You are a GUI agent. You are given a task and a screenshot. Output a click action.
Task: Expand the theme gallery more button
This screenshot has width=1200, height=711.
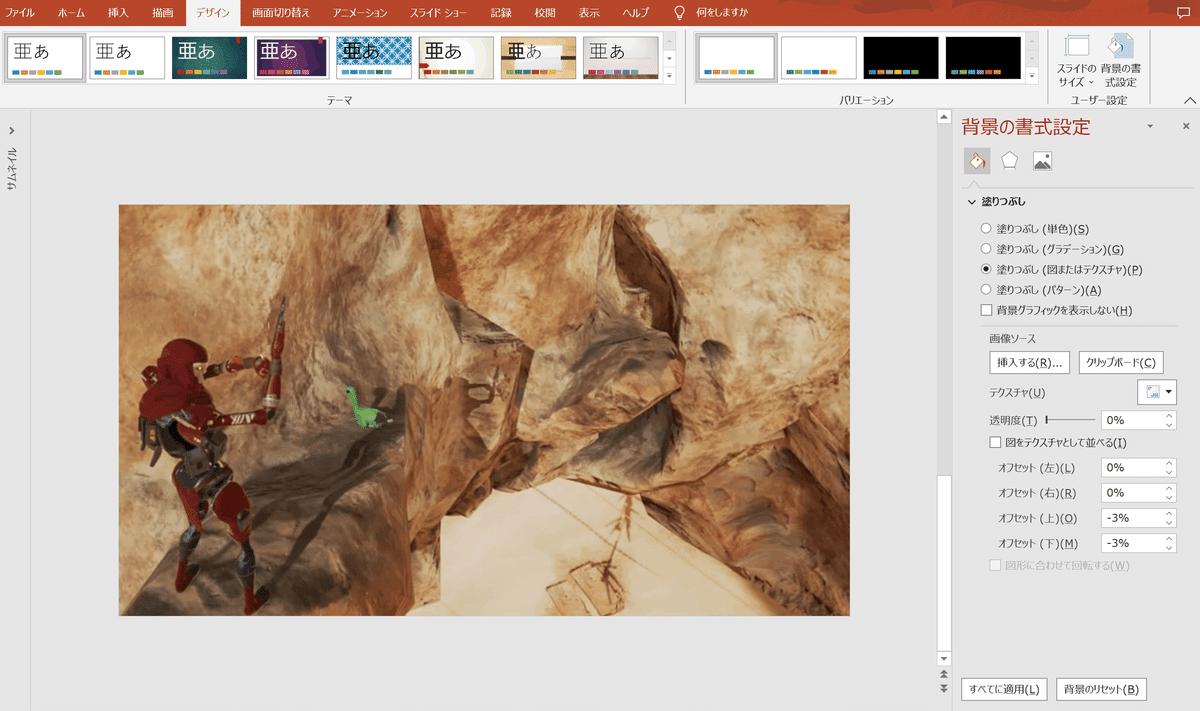click(x=669, y=76)
